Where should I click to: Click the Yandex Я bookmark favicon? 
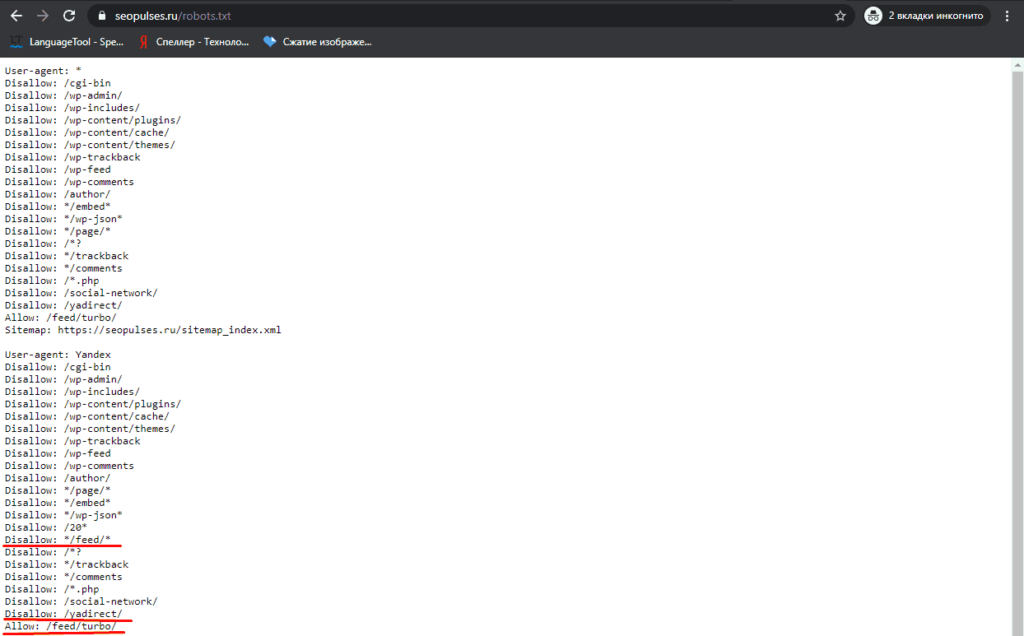click(x=144, y=42)
